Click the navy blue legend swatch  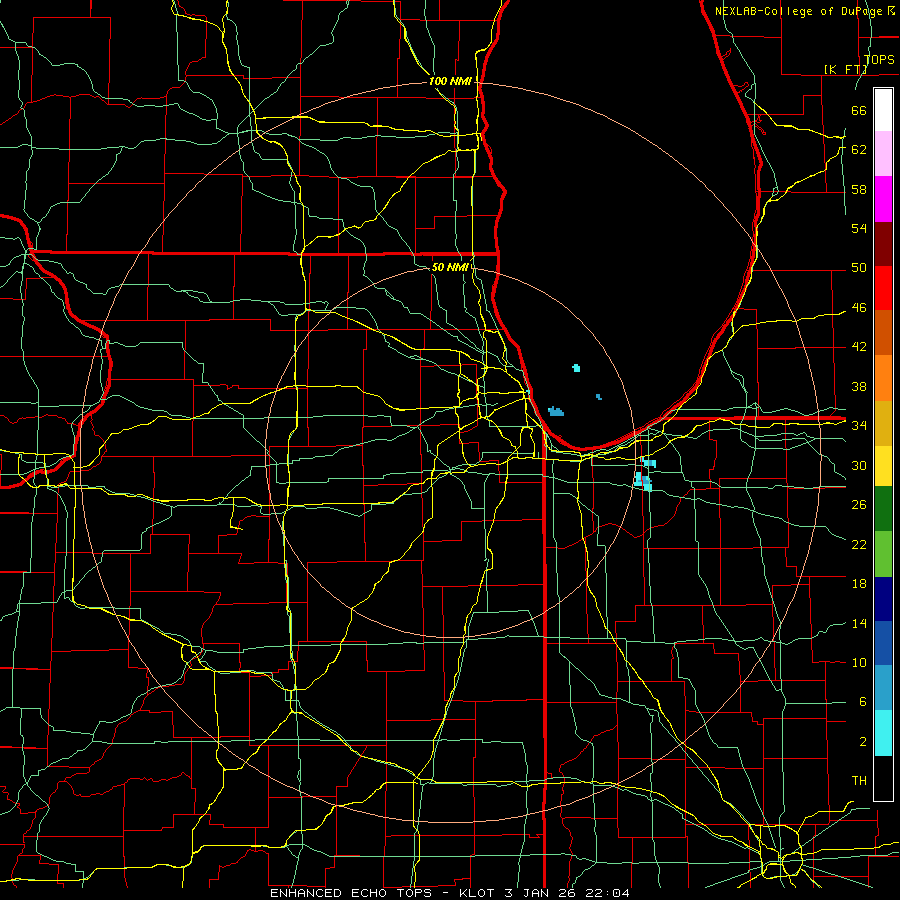click(883, 599)
